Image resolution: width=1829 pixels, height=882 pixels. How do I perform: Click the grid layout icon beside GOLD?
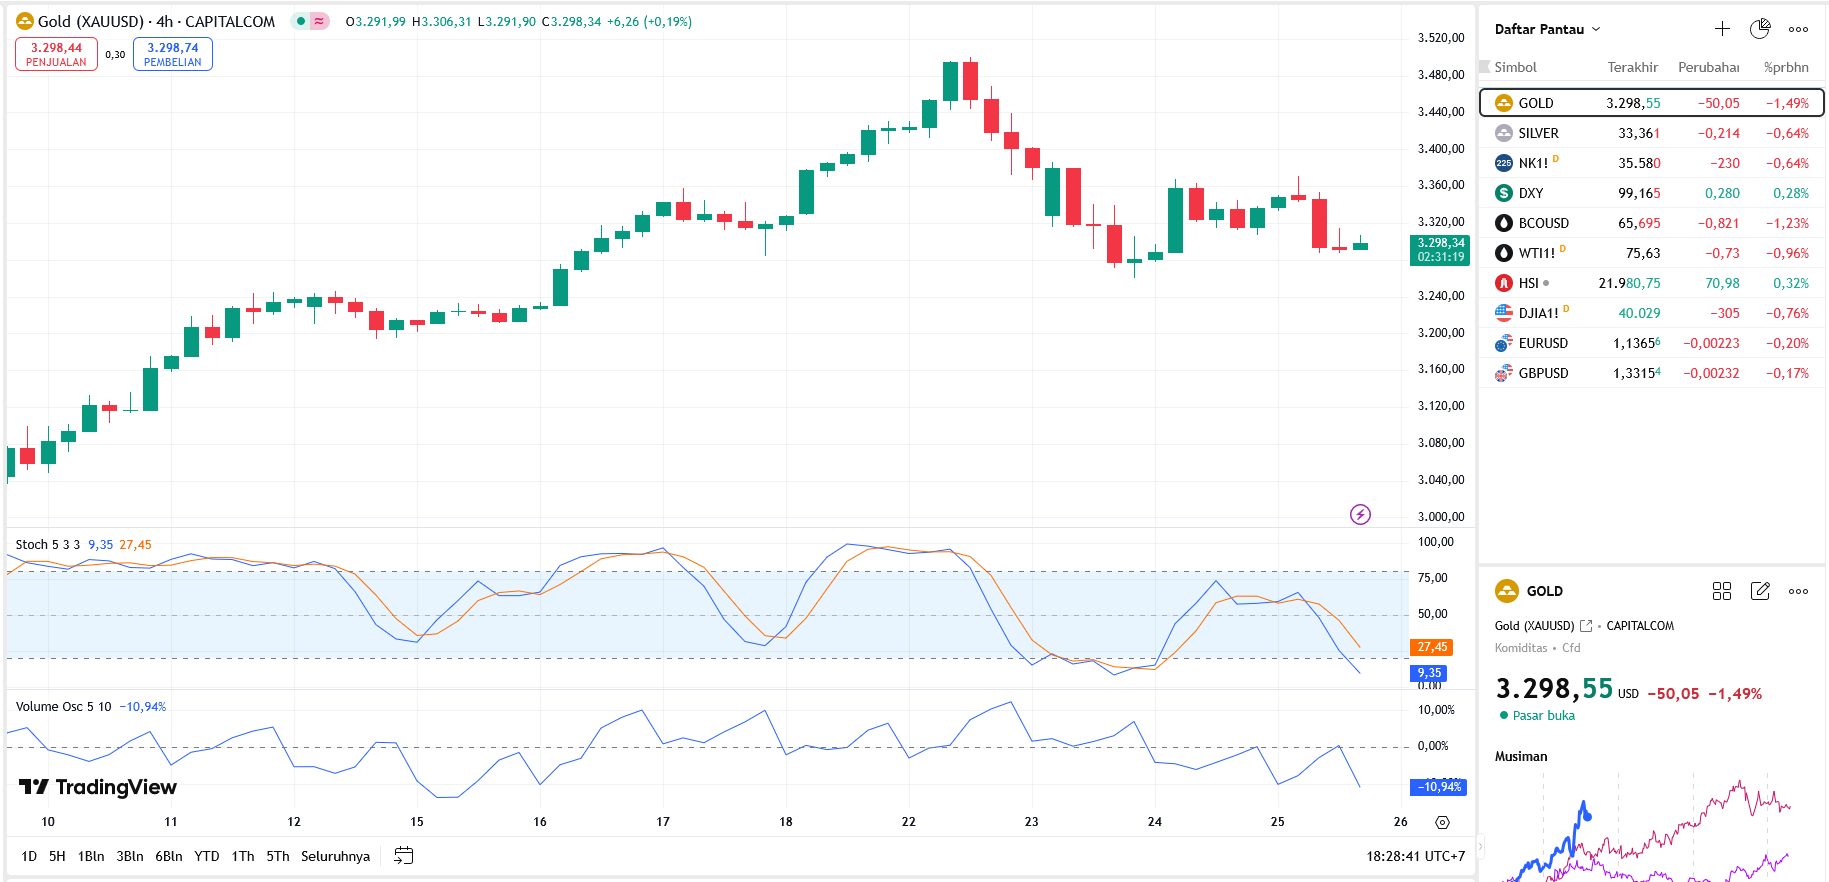coord(1721,591)
